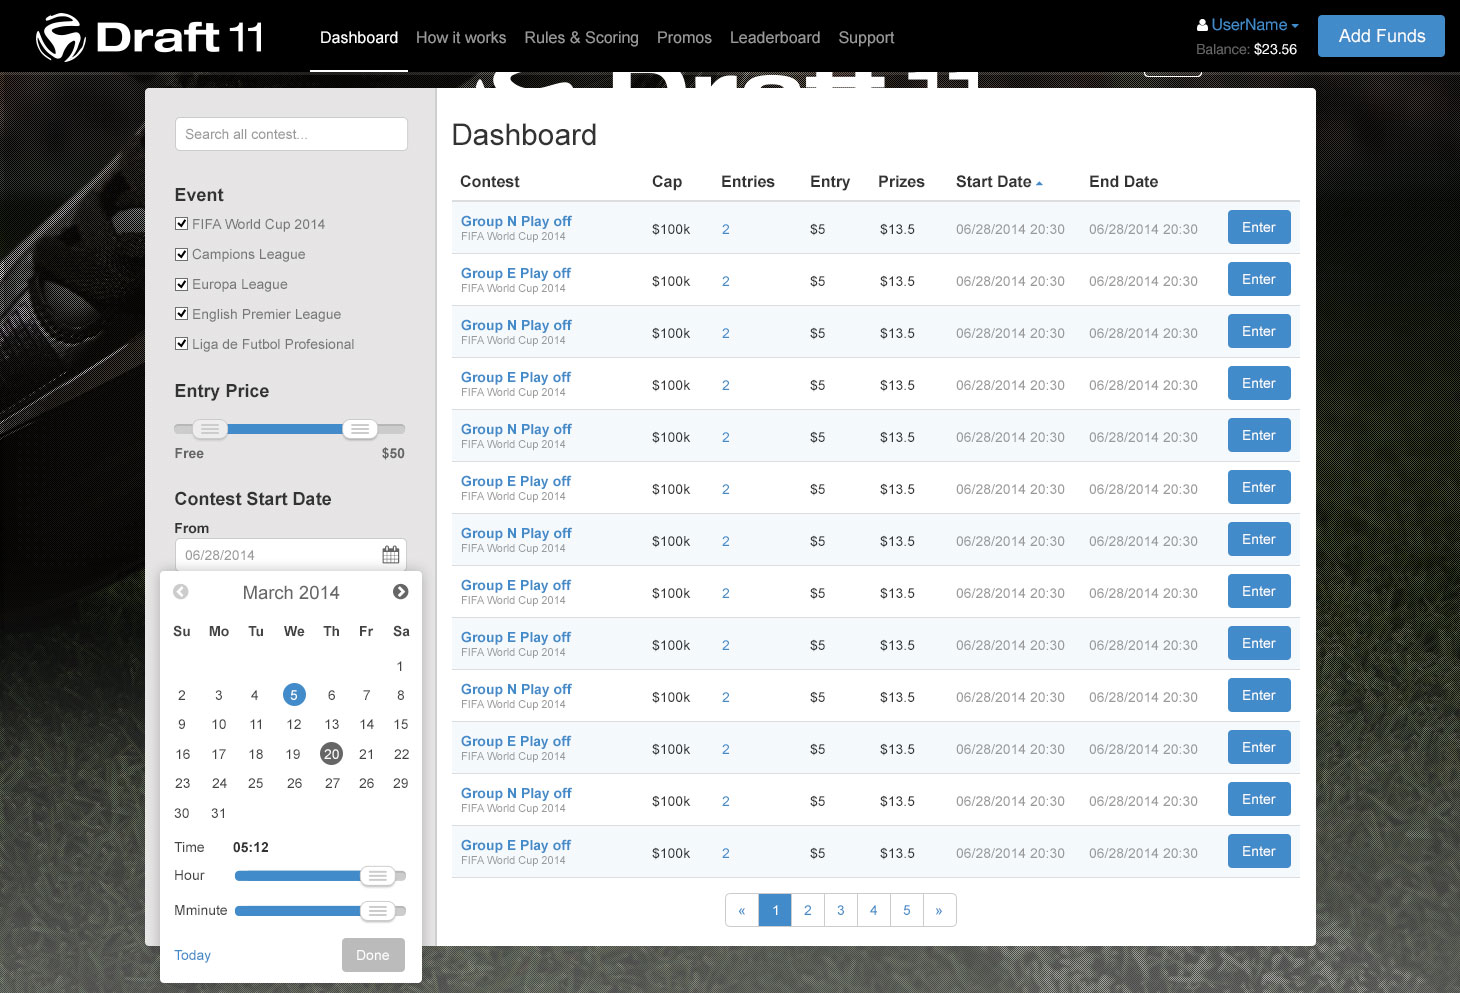The width and height of the screenshot is (1460, 993).
Task: Click the Add Funds button
Action: tap(1381, 36)
